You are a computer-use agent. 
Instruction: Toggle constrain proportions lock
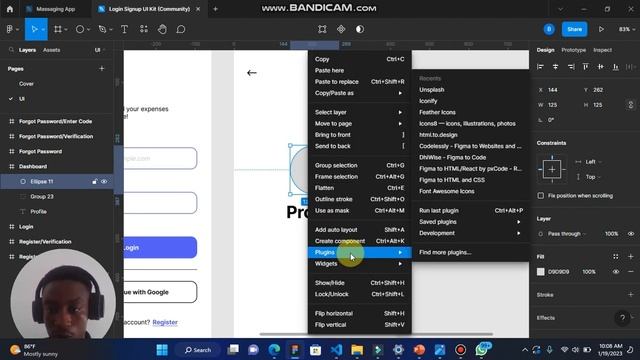click(631, 105)
